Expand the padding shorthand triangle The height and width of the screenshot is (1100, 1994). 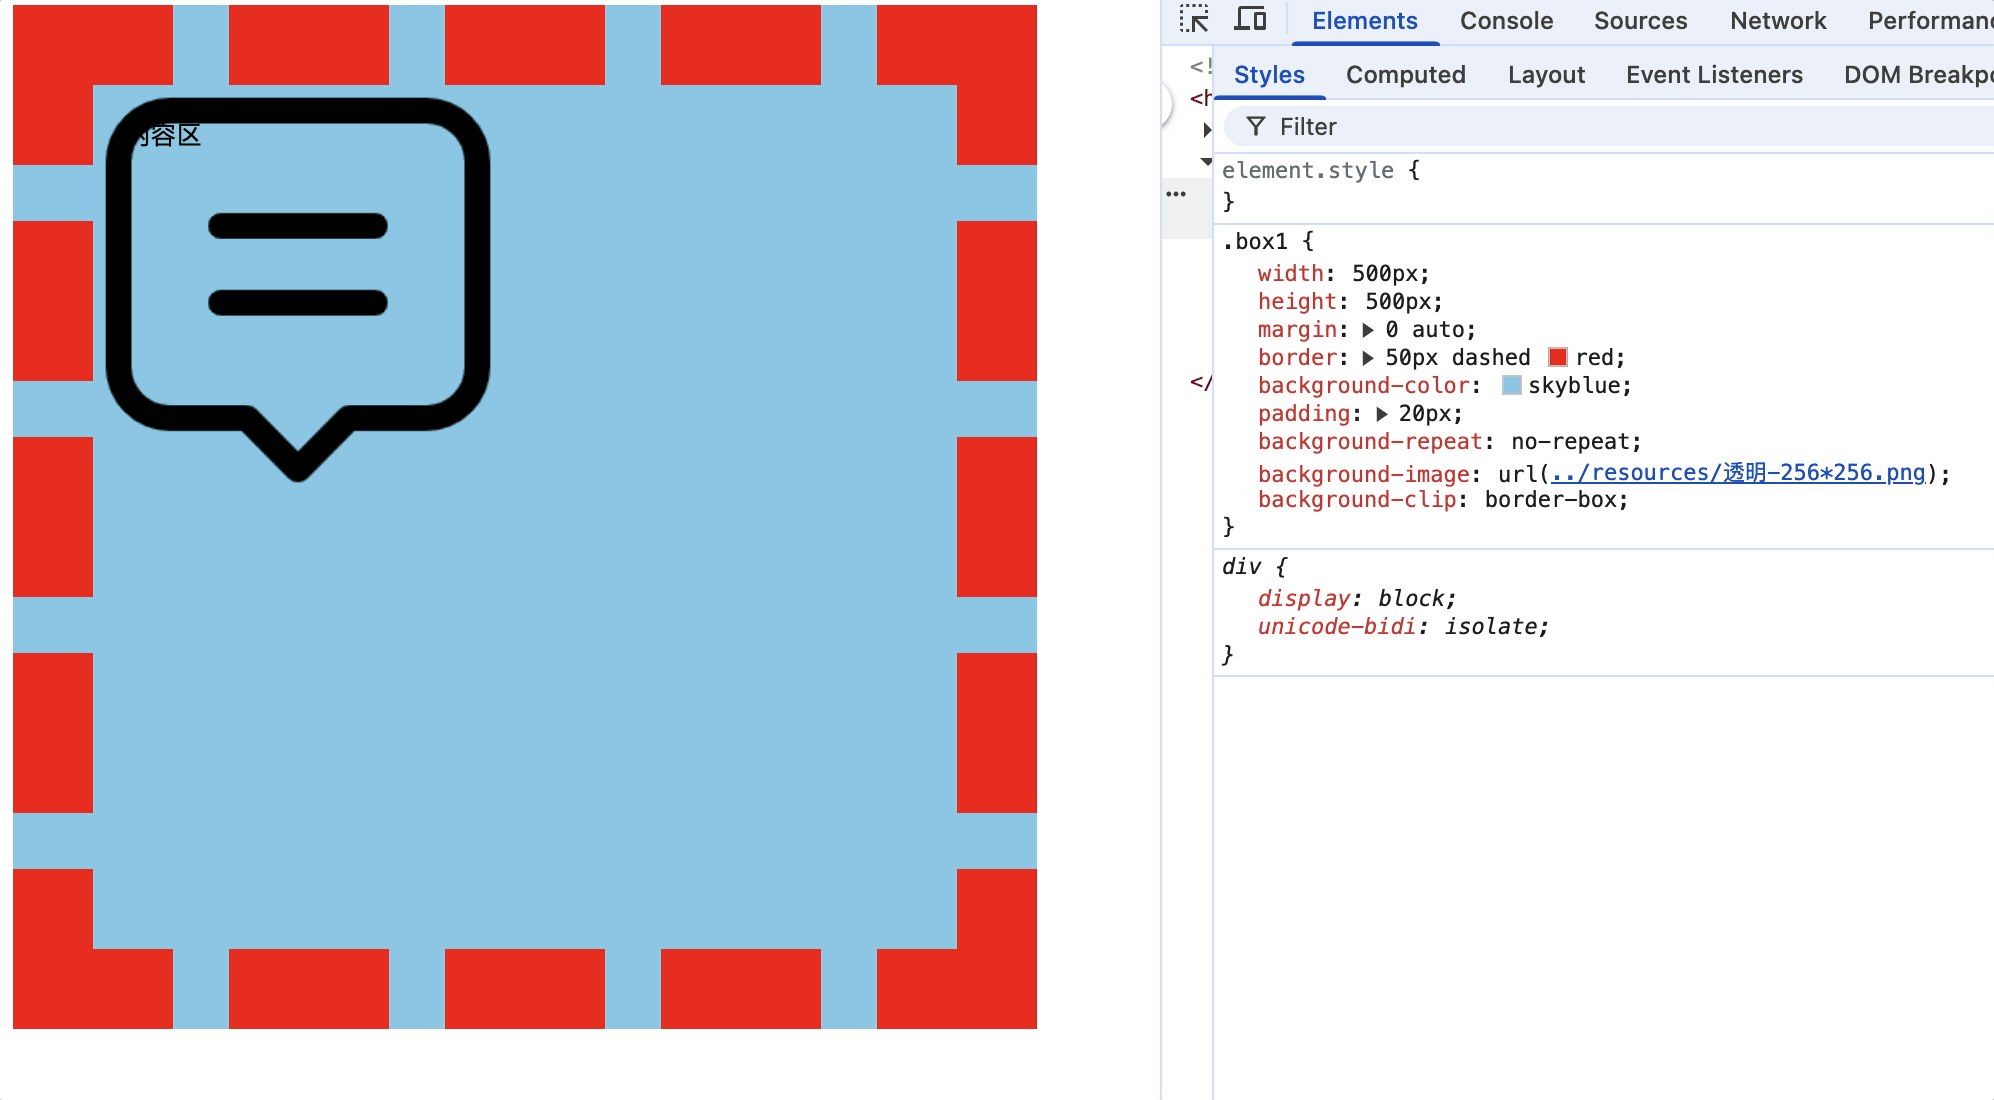point(1382,414)
